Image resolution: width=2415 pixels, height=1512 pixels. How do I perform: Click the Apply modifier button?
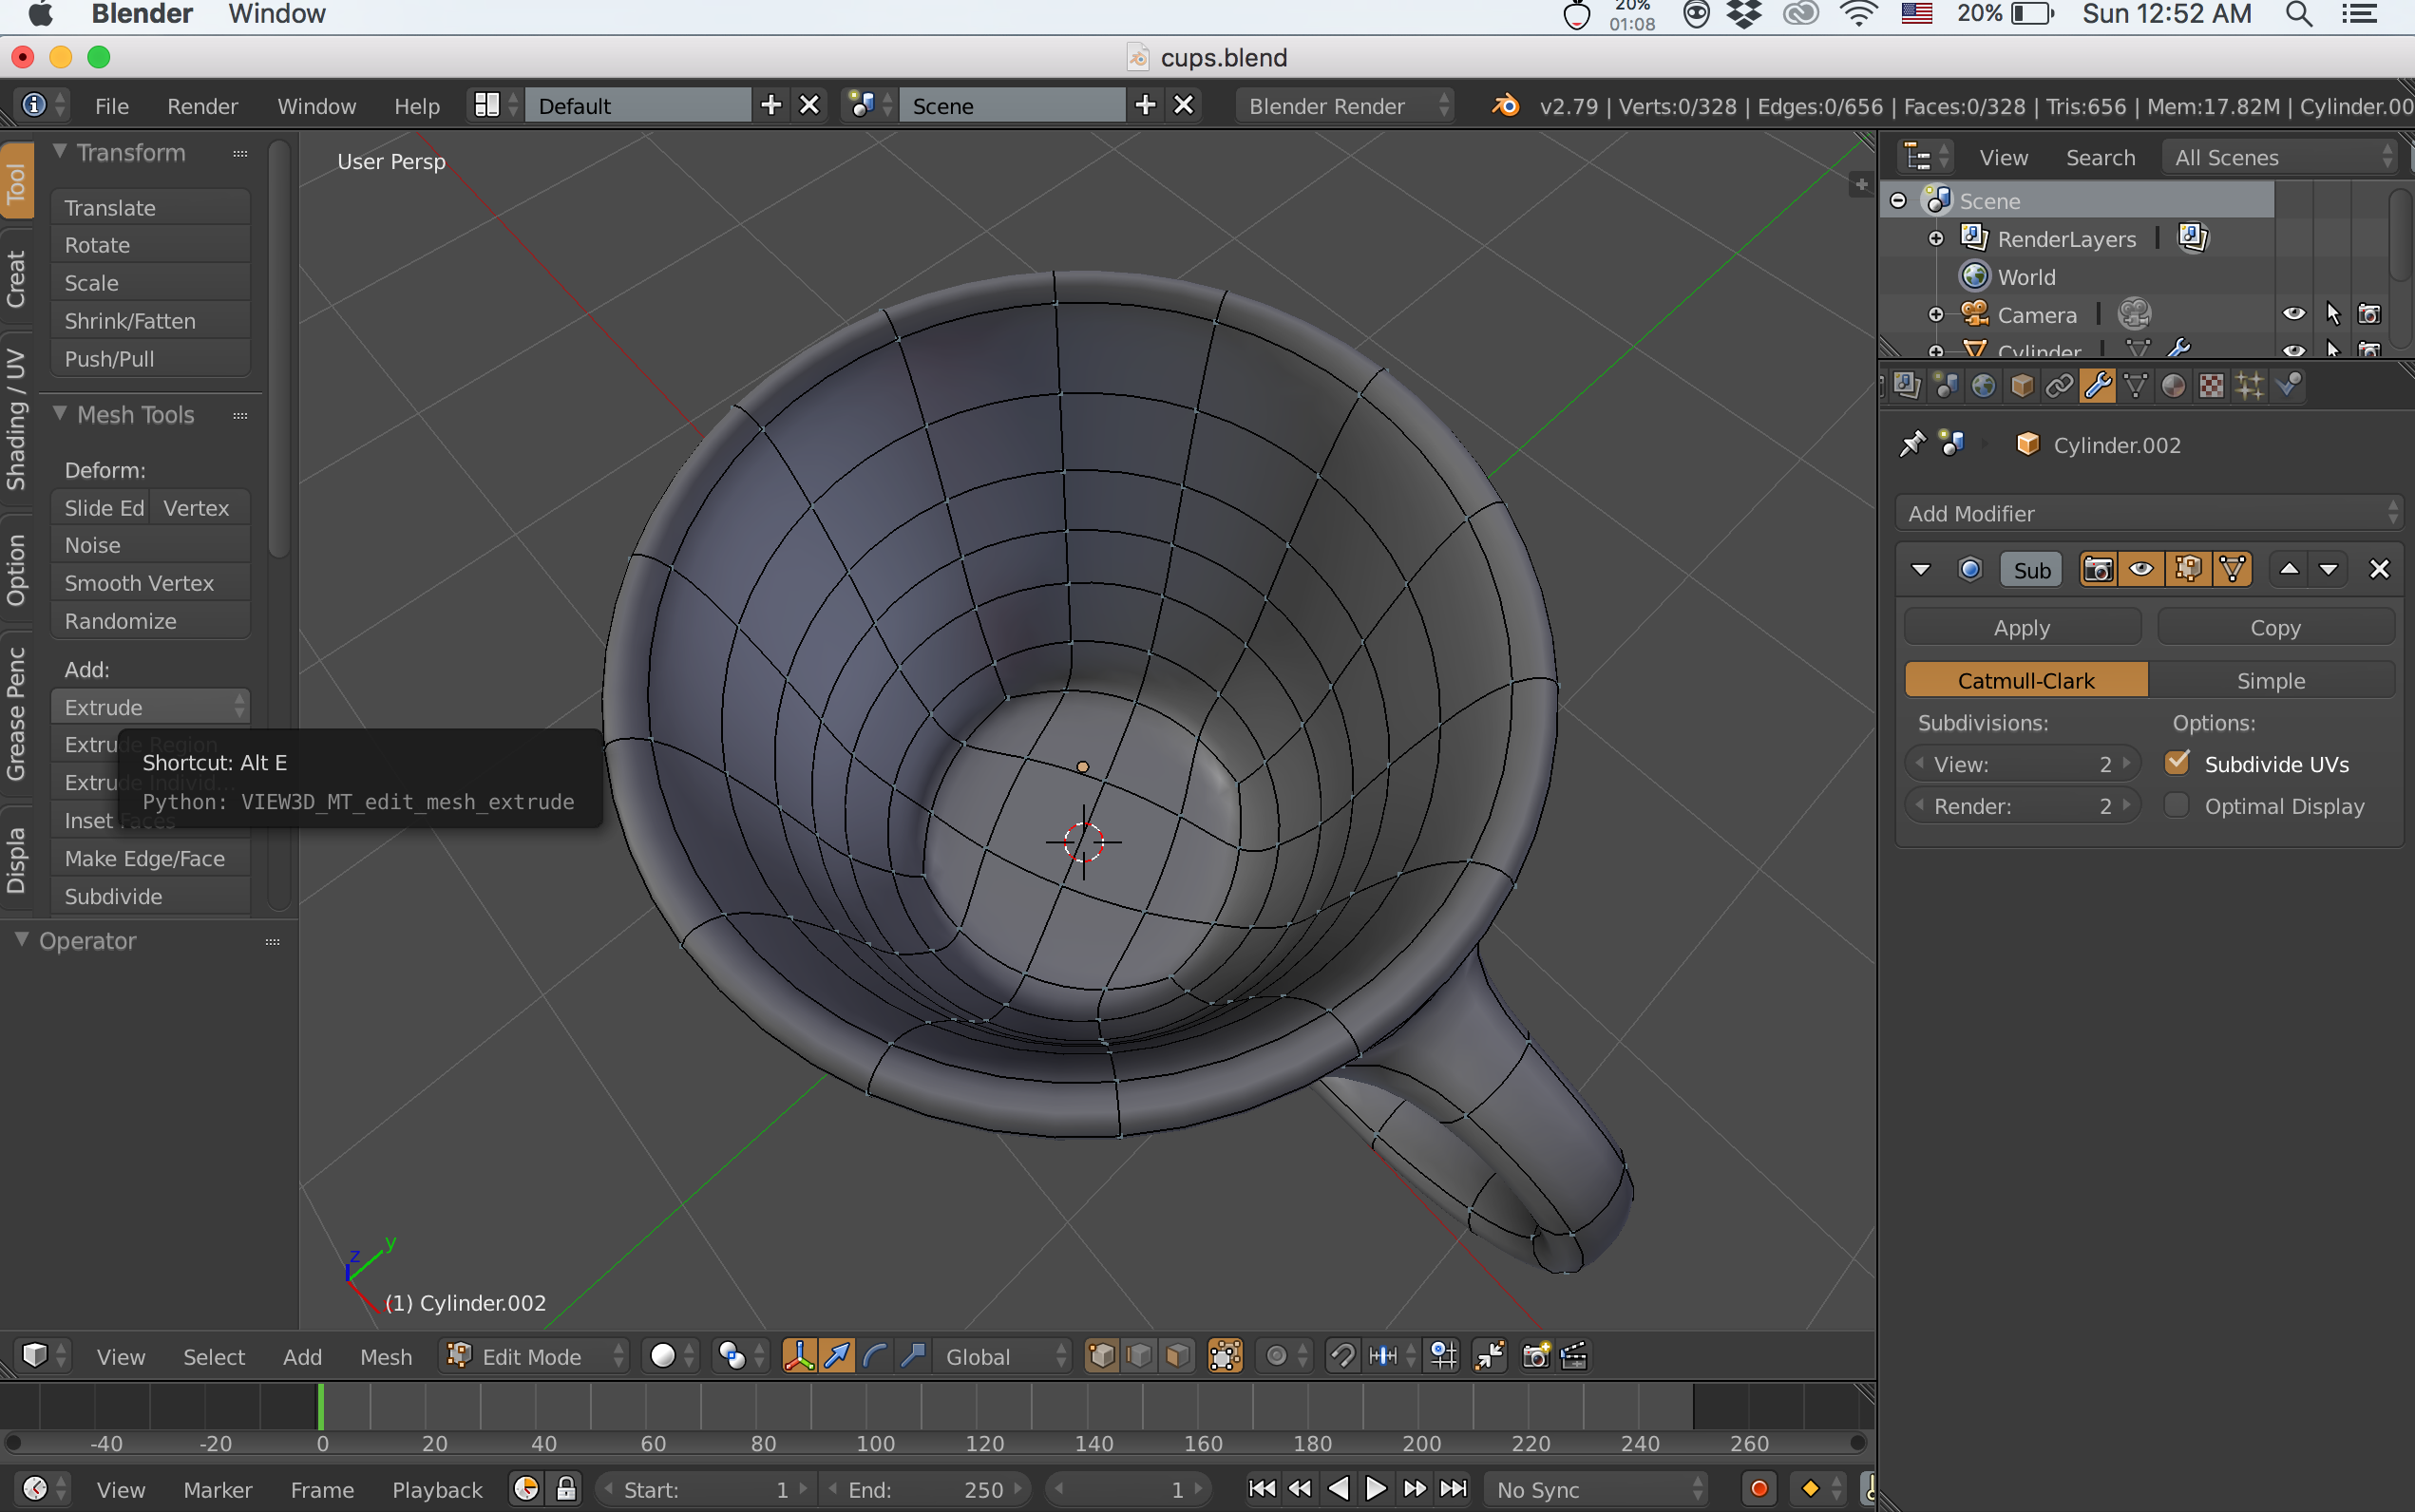(x=2021, y=627)
